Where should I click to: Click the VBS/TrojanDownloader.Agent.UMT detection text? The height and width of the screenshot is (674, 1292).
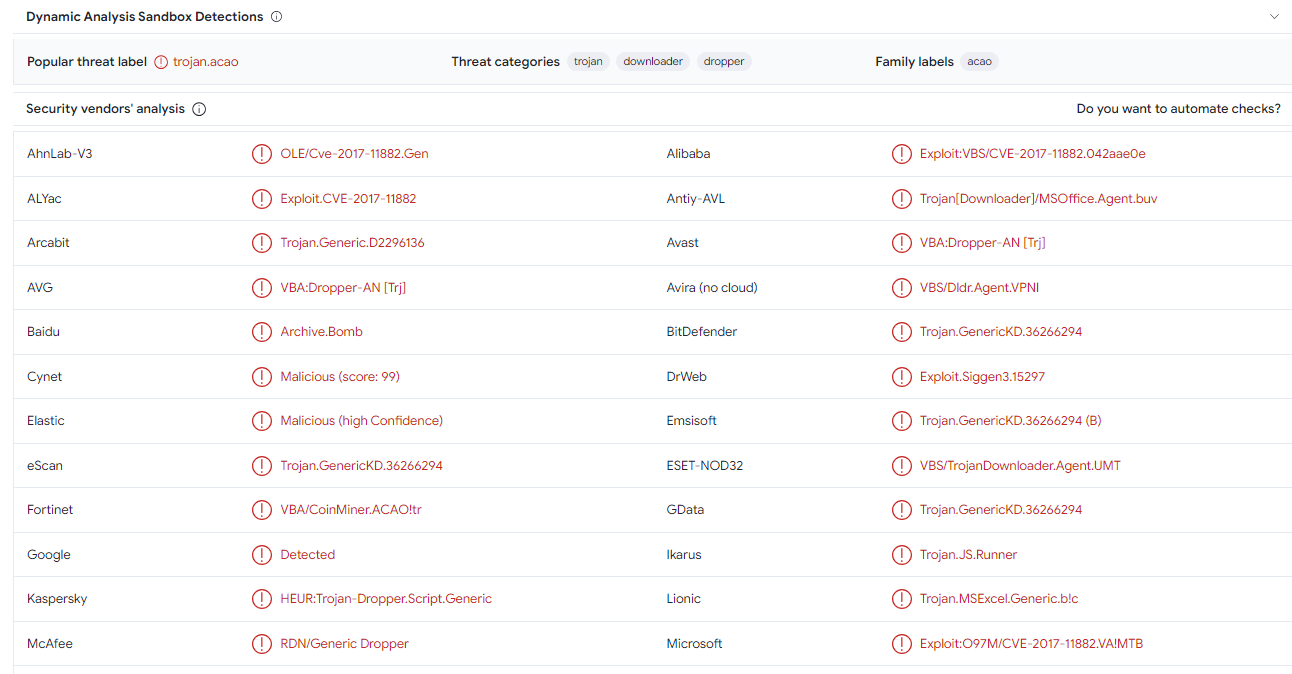click(x=1020, y=466)
